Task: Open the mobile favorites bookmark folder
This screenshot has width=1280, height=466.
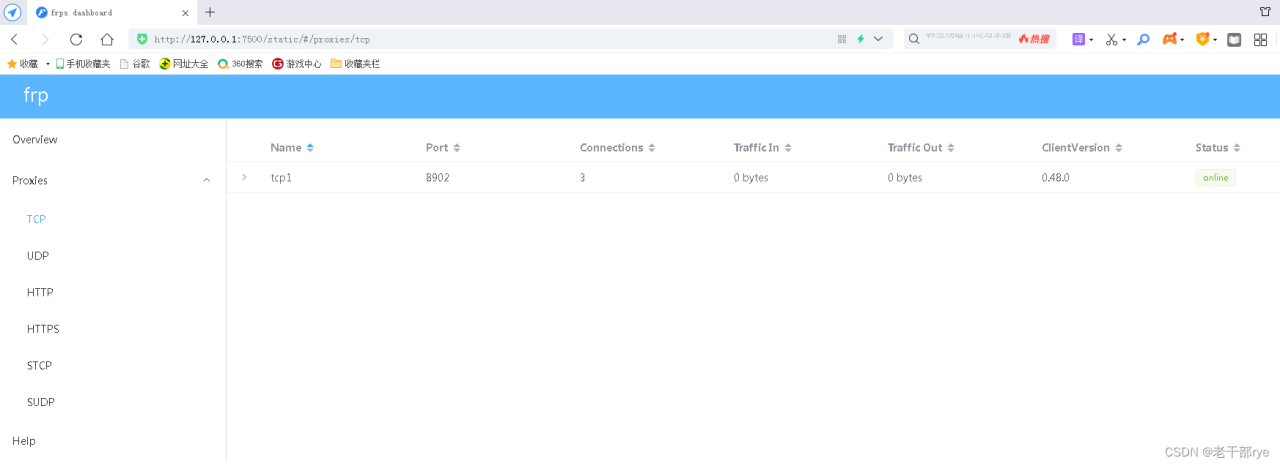Action: [x=83, y=63]
